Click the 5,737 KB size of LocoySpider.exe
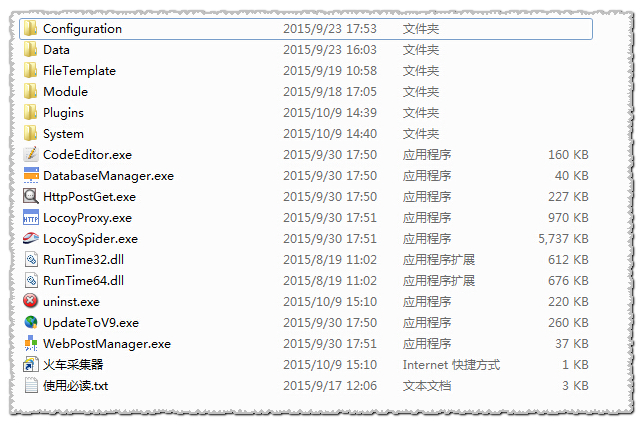The height and width of the screenshot is (424, 643). pos(563,239)
